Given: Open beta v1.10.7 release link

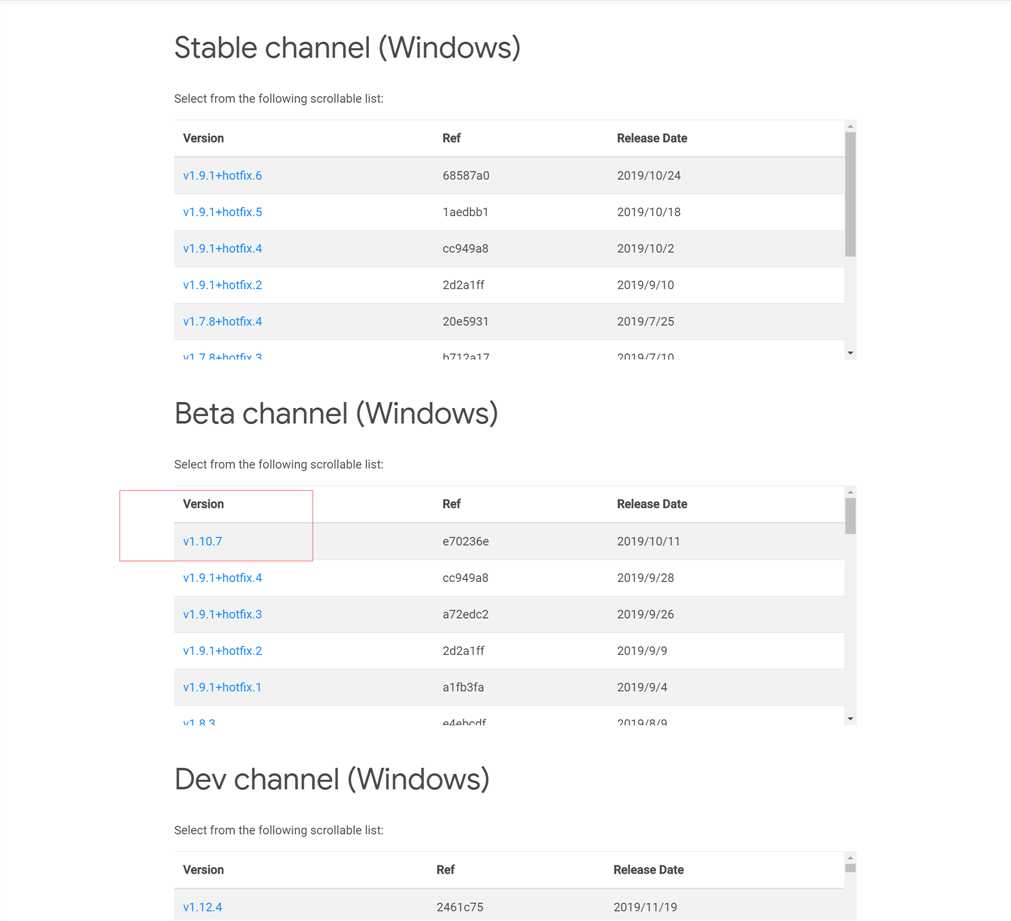Looking at the screenshot, I should (x=202, y=541).
